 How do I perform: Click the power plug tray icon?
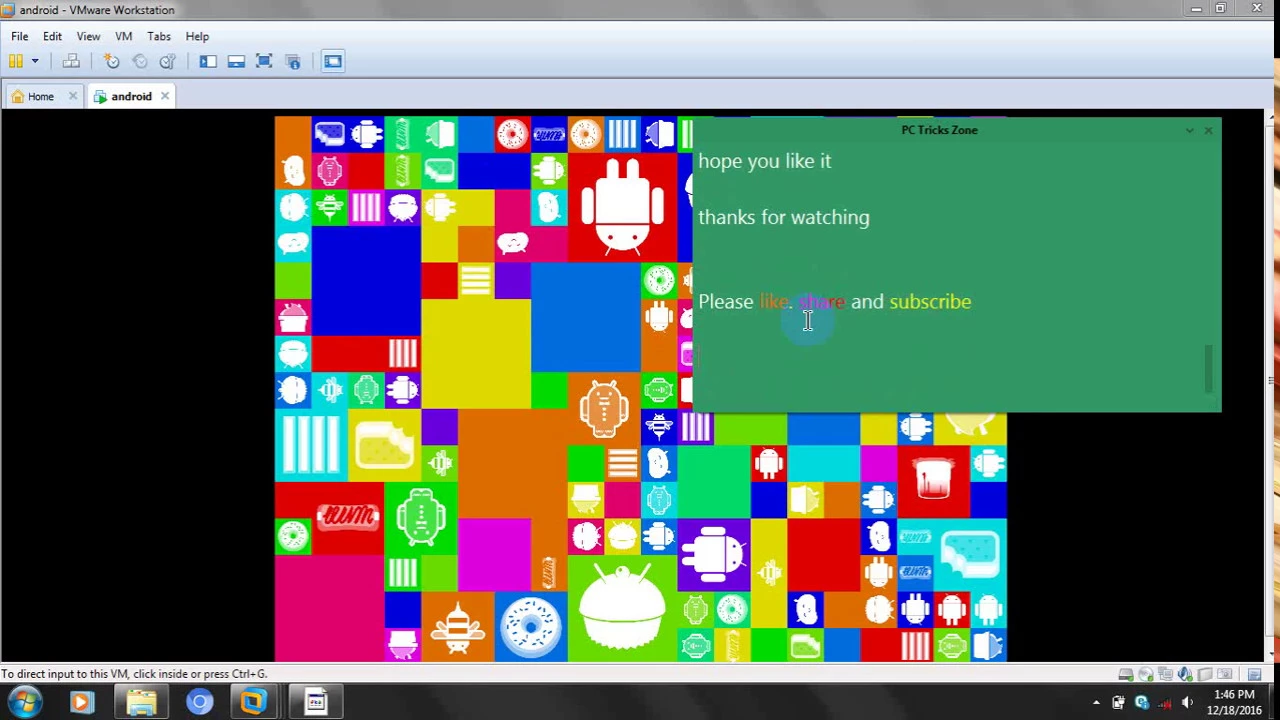1118,703
